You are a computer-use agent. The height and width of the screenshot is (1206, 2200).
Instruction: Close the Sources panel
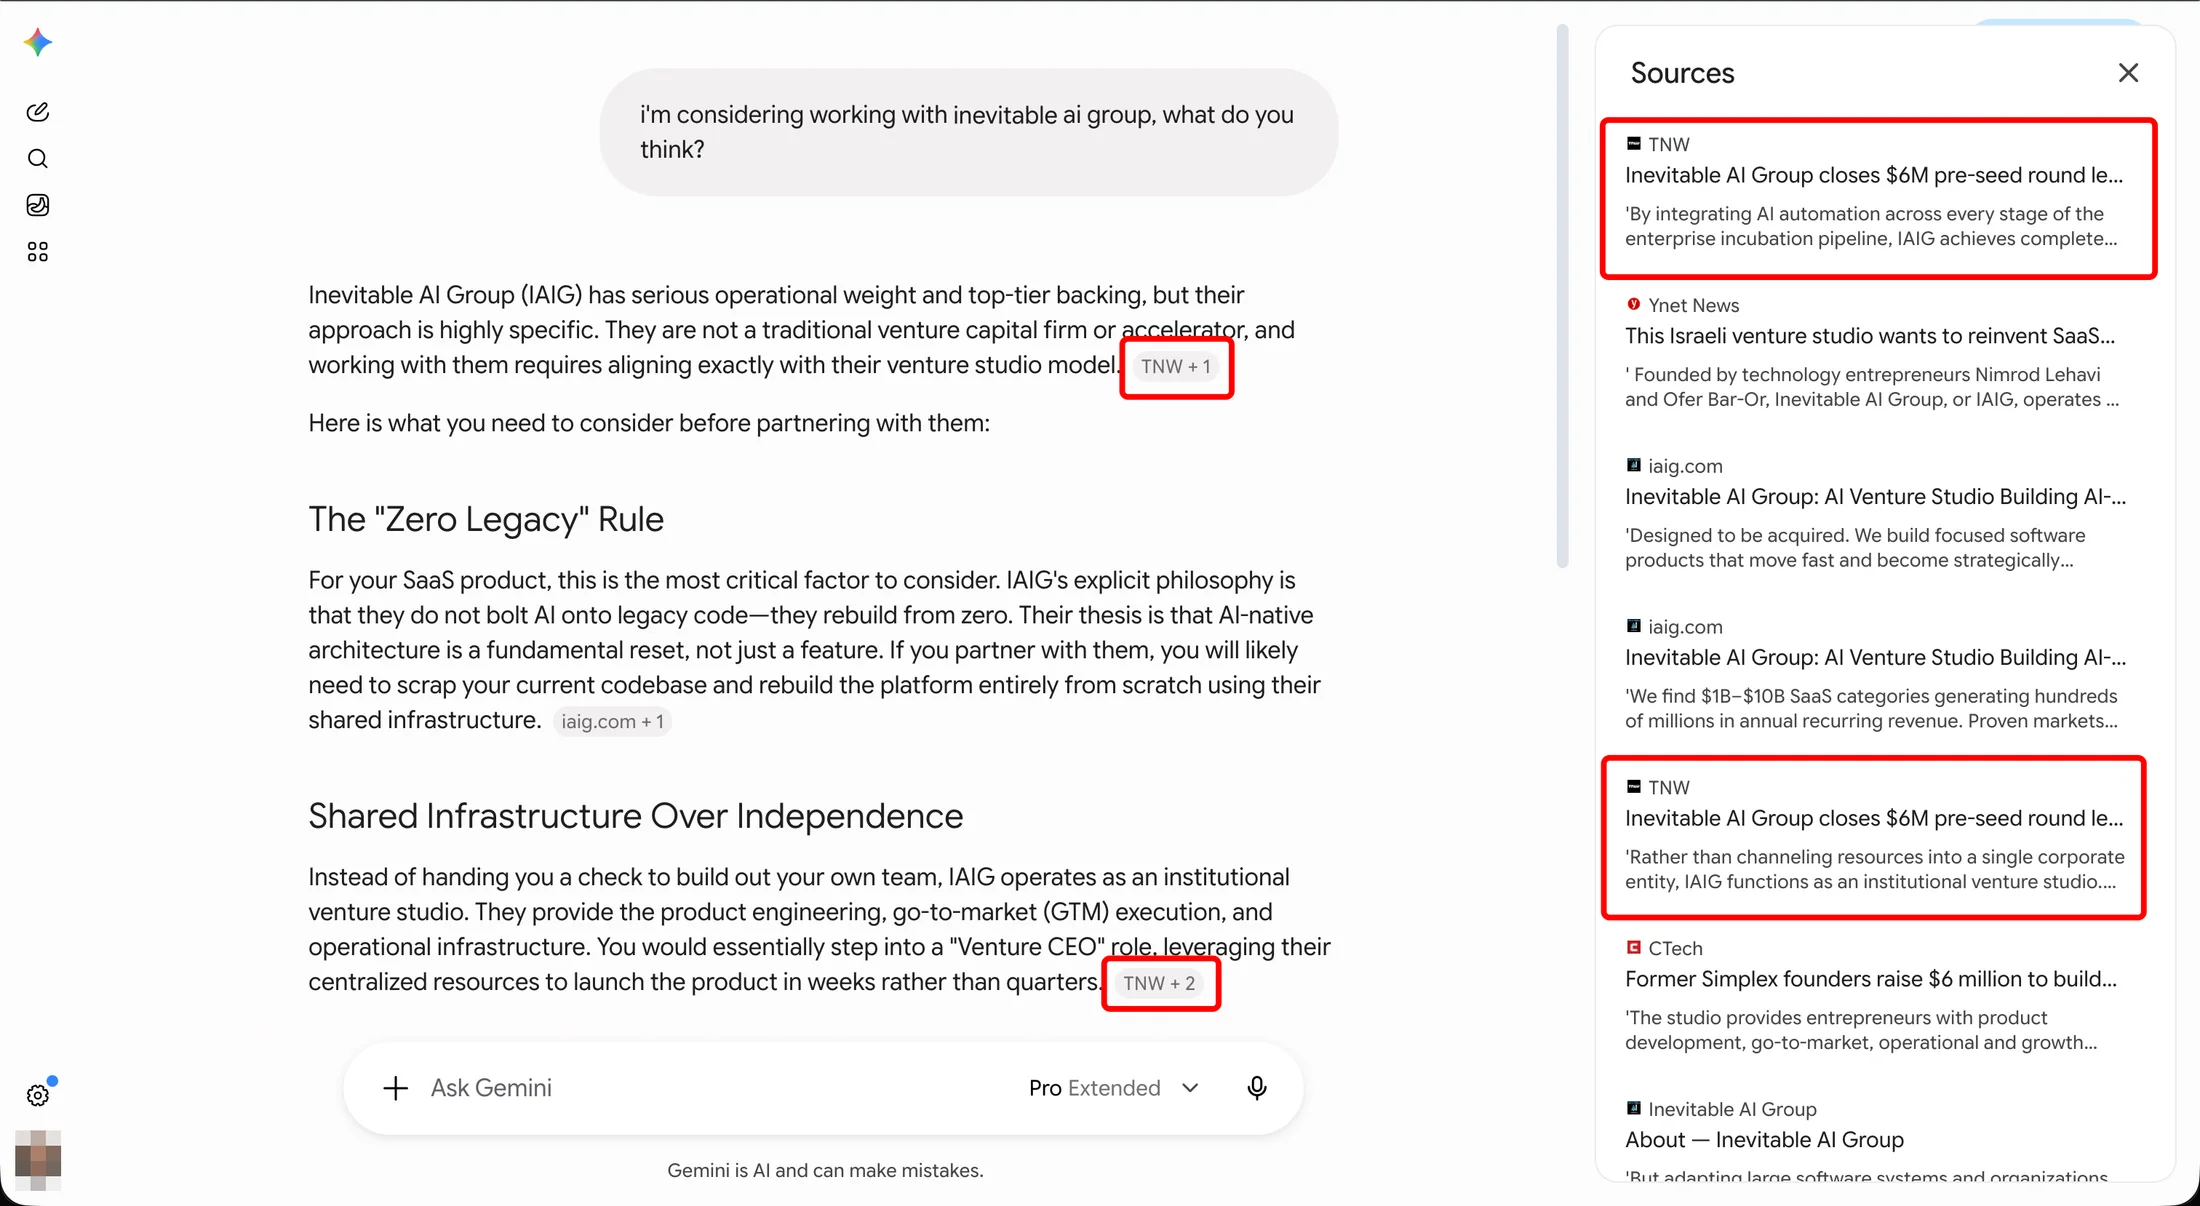(x=2128, y=73)
